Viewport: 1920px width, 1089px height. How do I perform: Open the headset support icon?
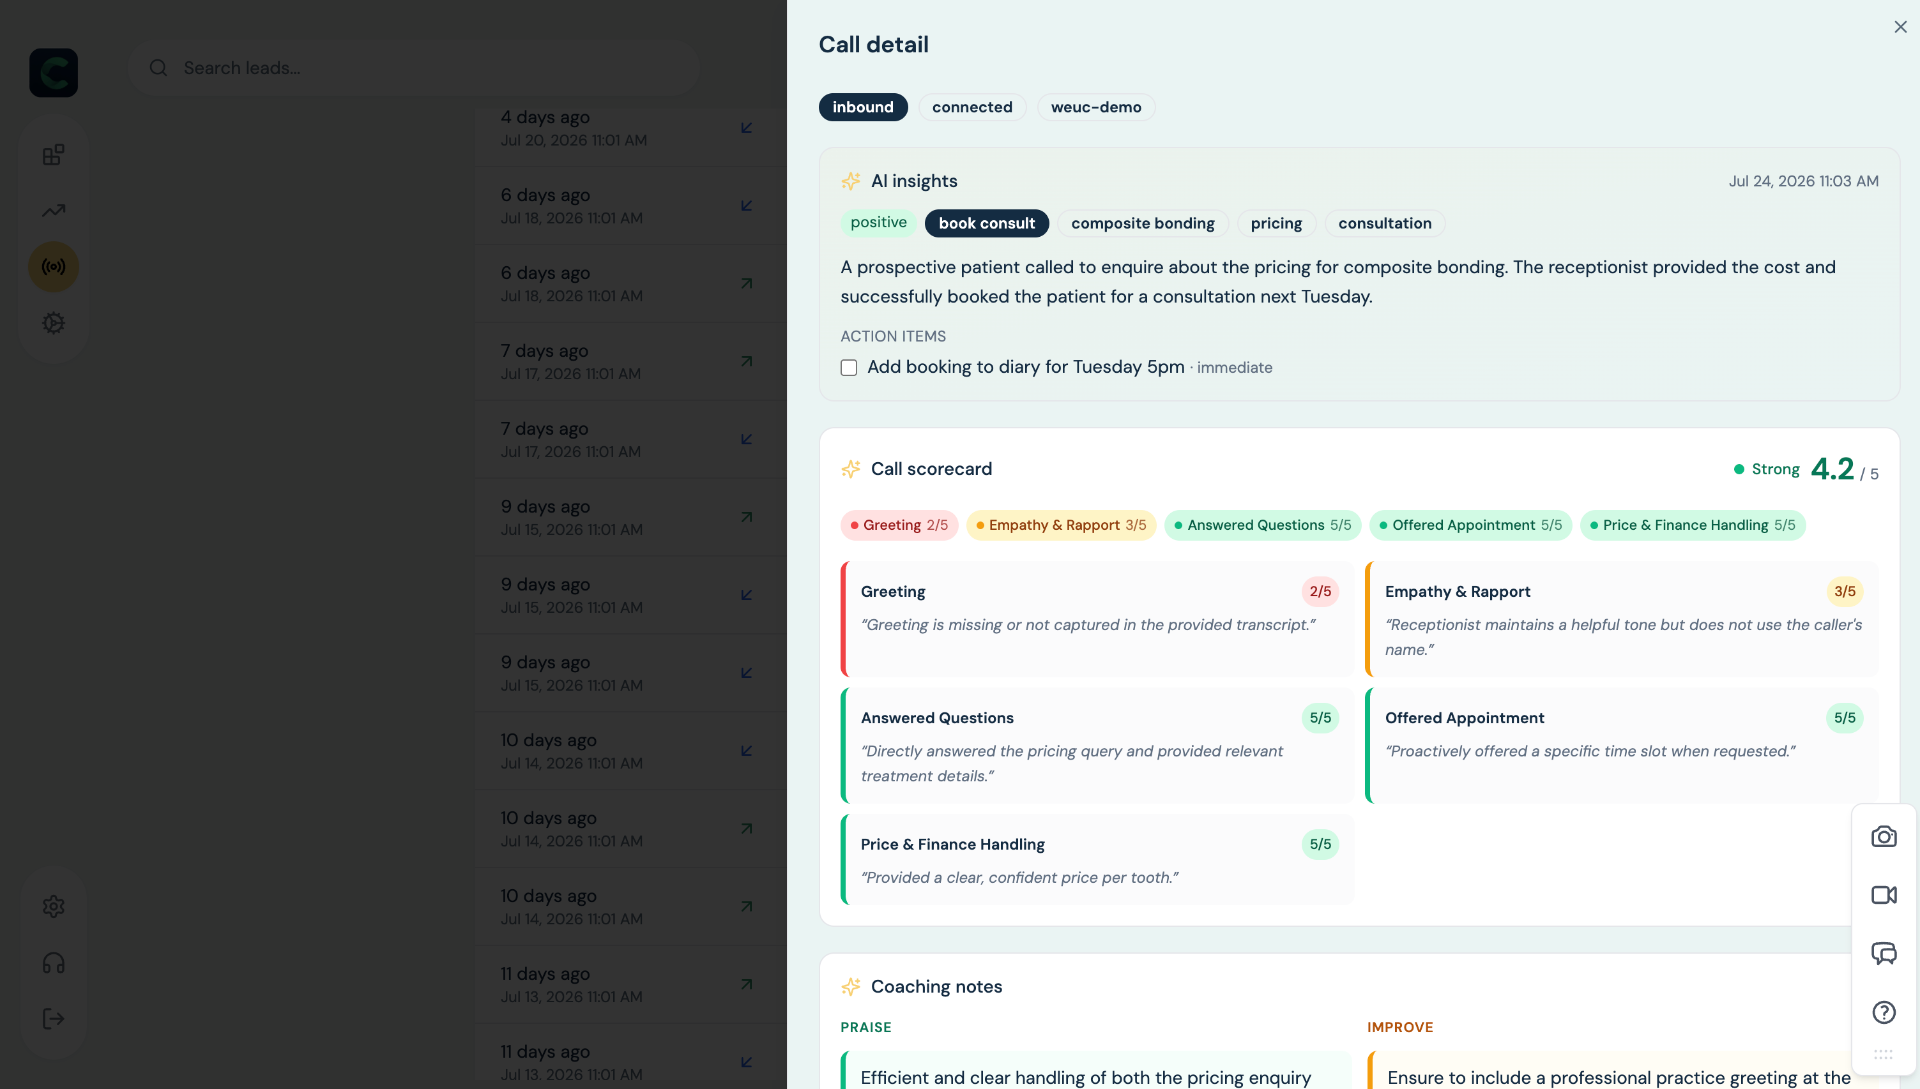pos(54,963)
